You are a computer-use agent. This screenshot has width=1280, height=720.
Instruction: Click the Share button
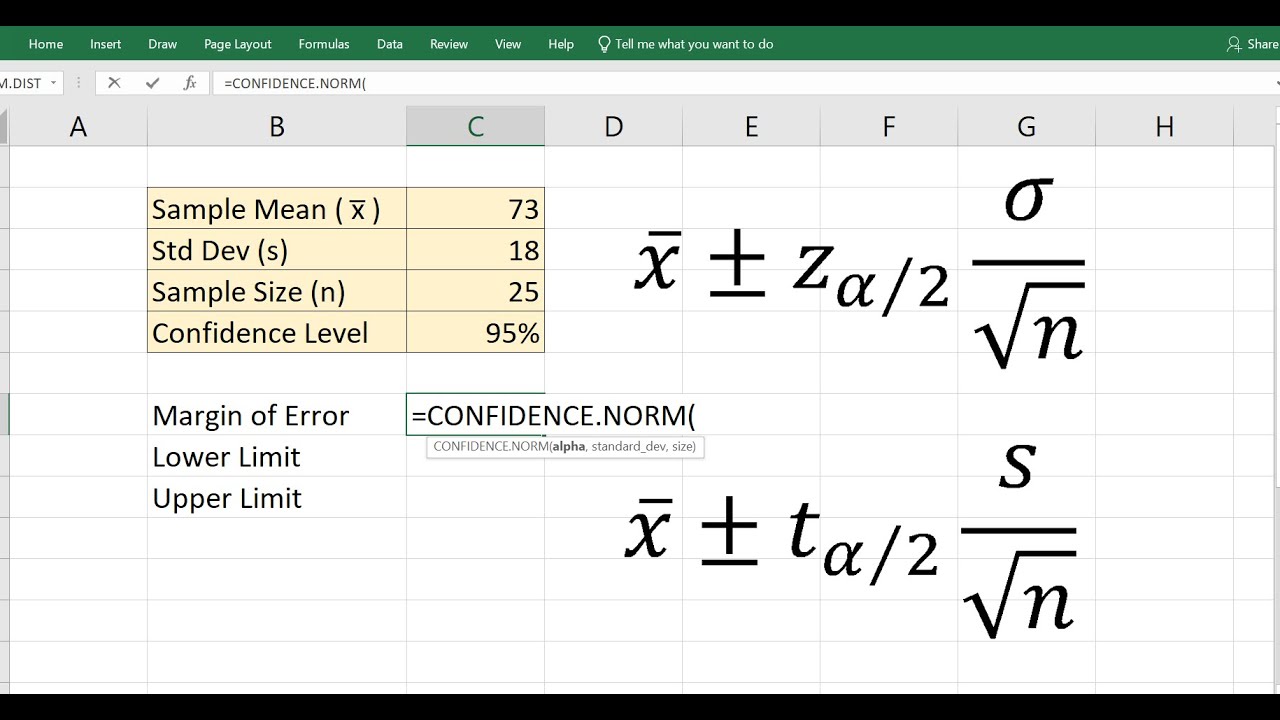pos(1253,44)
